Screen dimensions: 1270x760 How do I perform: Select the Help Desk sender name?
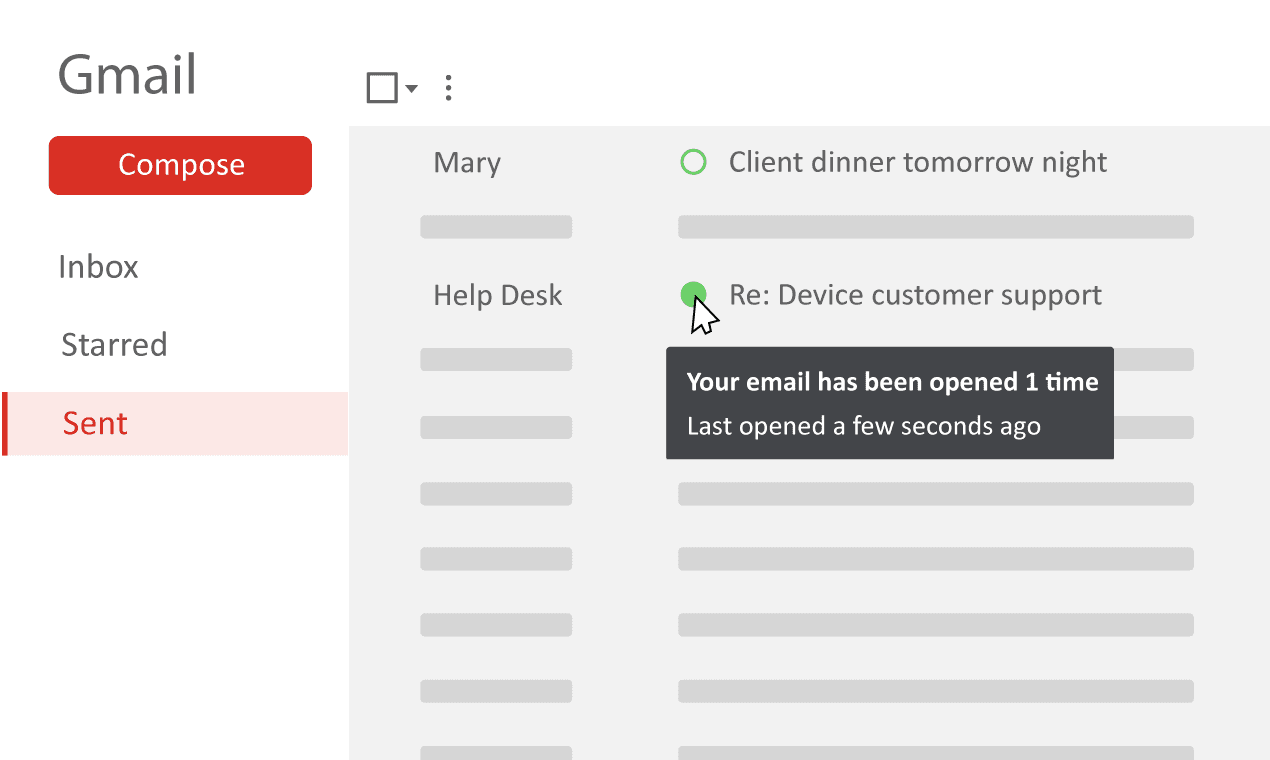[498, 296]
